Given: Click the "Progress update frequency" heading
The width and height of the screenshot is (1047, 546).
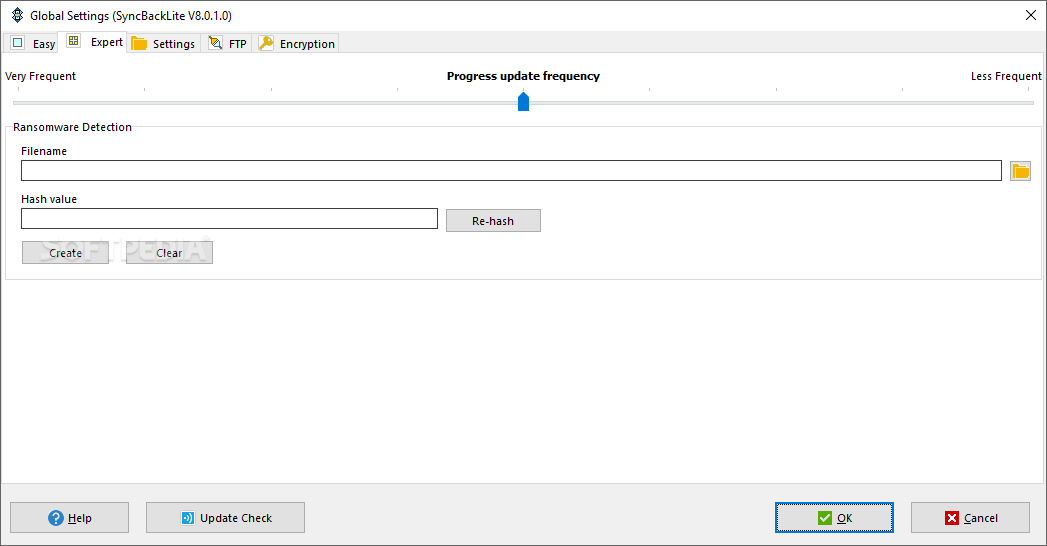Looking at the screenshot, I should [x=524, y=76].
